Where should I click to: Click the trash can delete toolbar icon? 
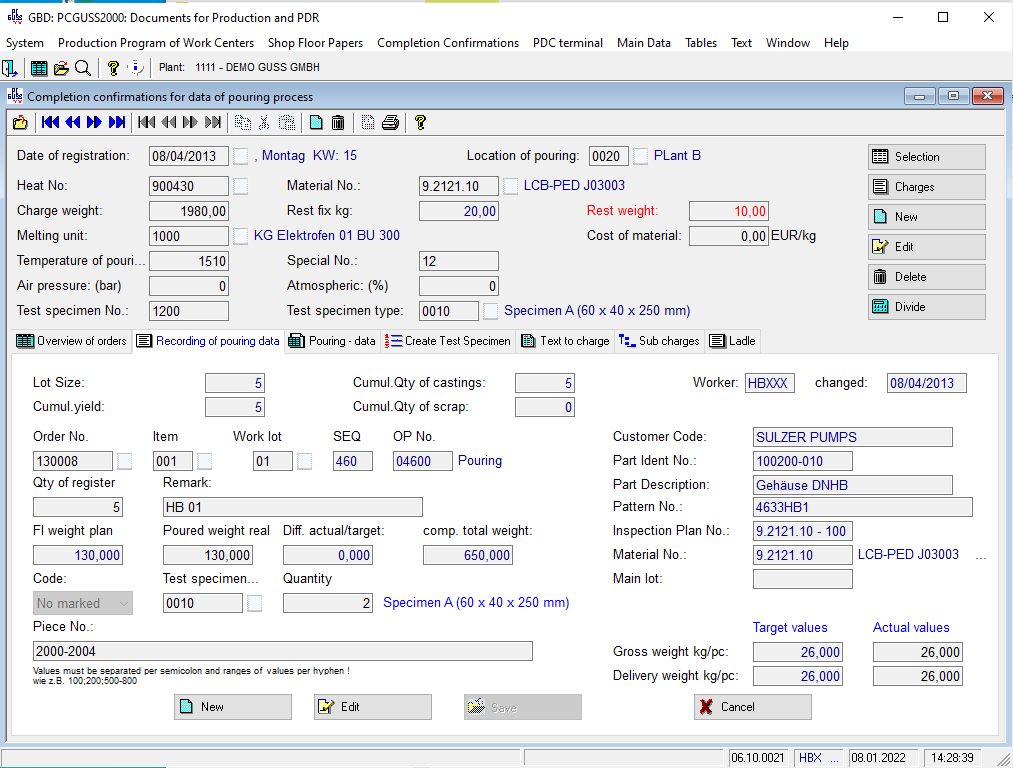pos(338,123)
